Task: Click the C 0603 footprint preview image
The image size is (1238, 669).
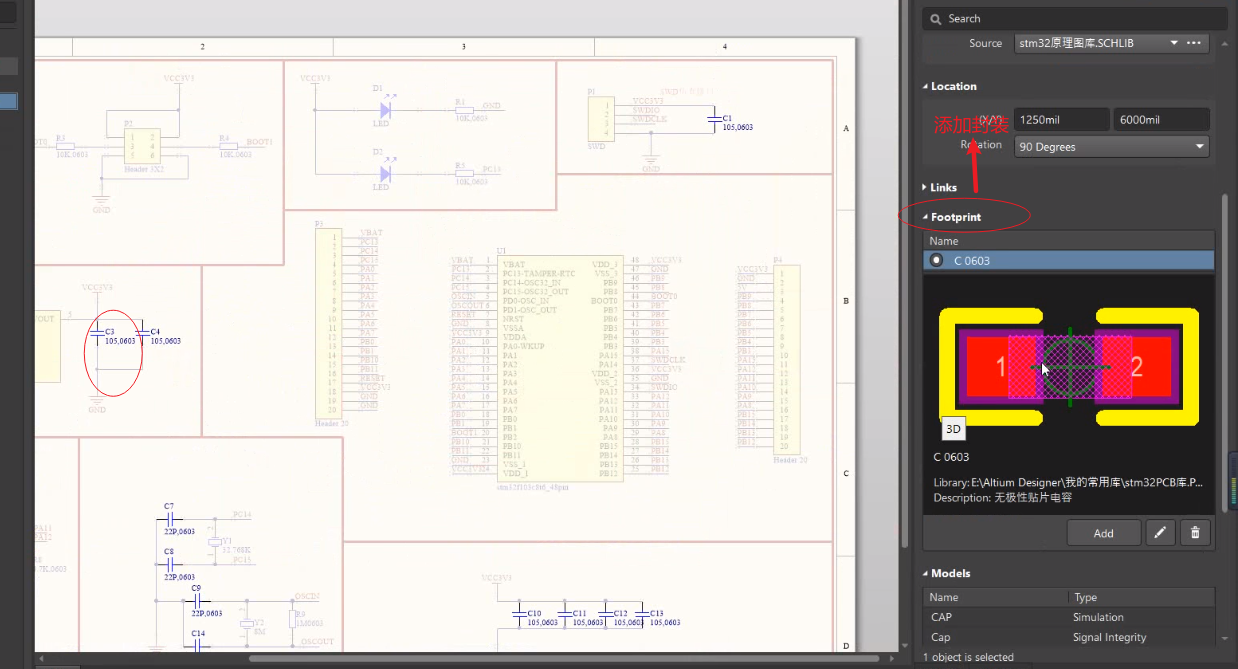Action: click(x=1068, y=367)
